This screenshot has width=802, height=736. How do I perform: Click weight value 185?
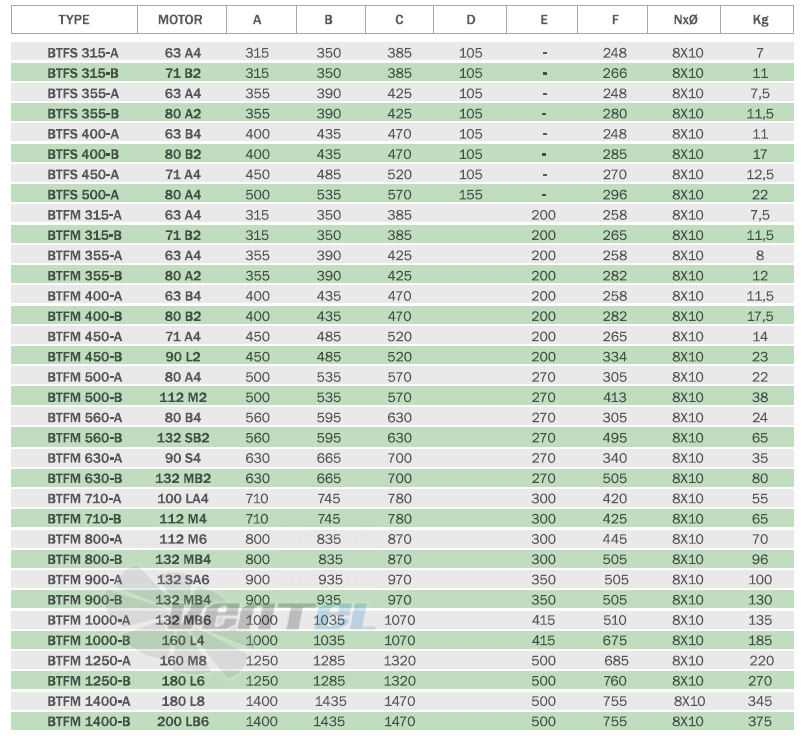coord(760,640)
